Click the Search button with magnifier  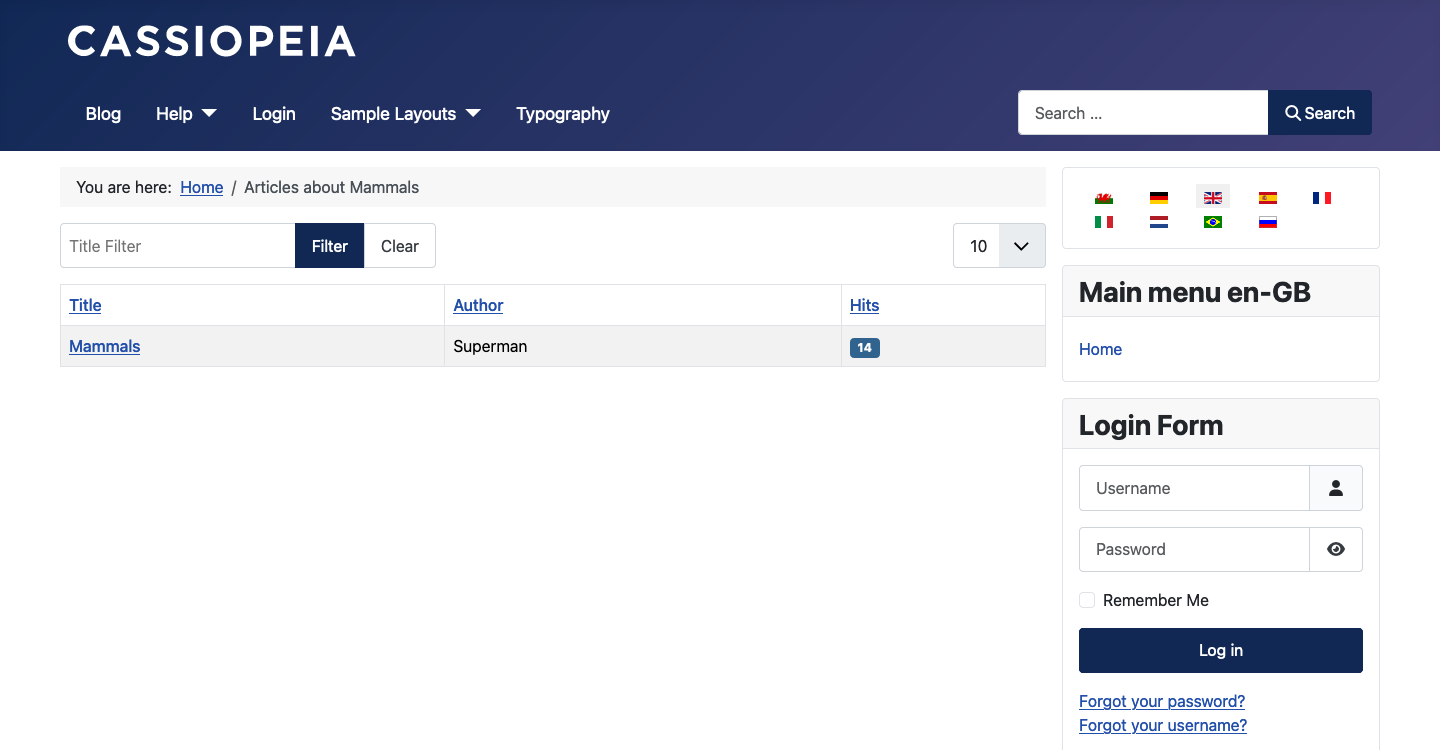coord(1320,113)
